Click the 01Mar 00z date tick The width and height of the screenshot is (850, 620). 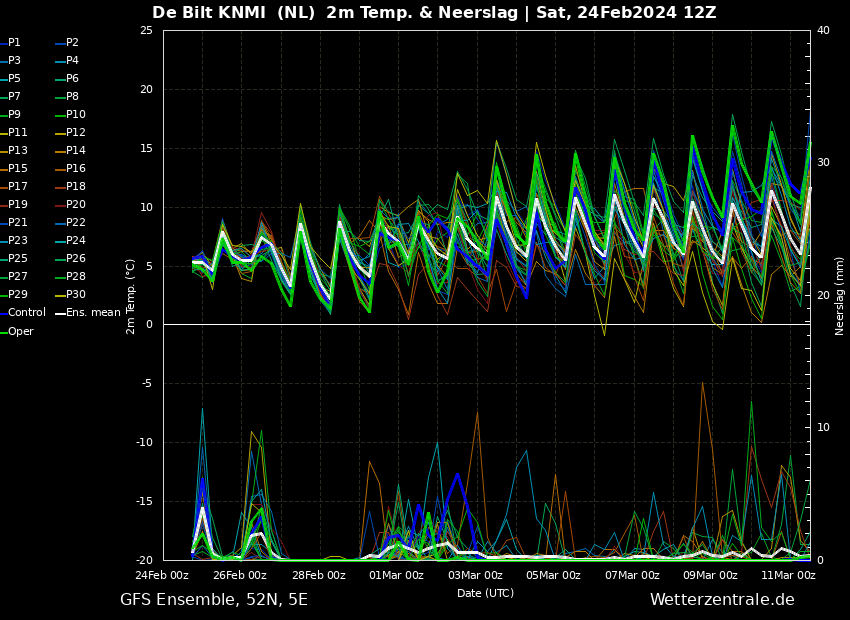point(396,576)
